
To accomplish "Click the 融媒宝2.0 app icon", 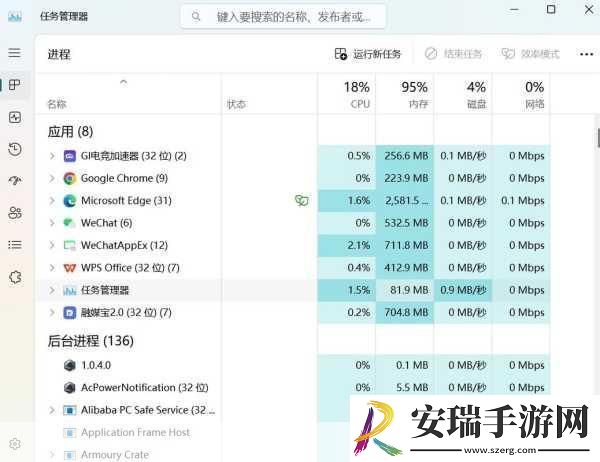I will (x=70, y=313).
